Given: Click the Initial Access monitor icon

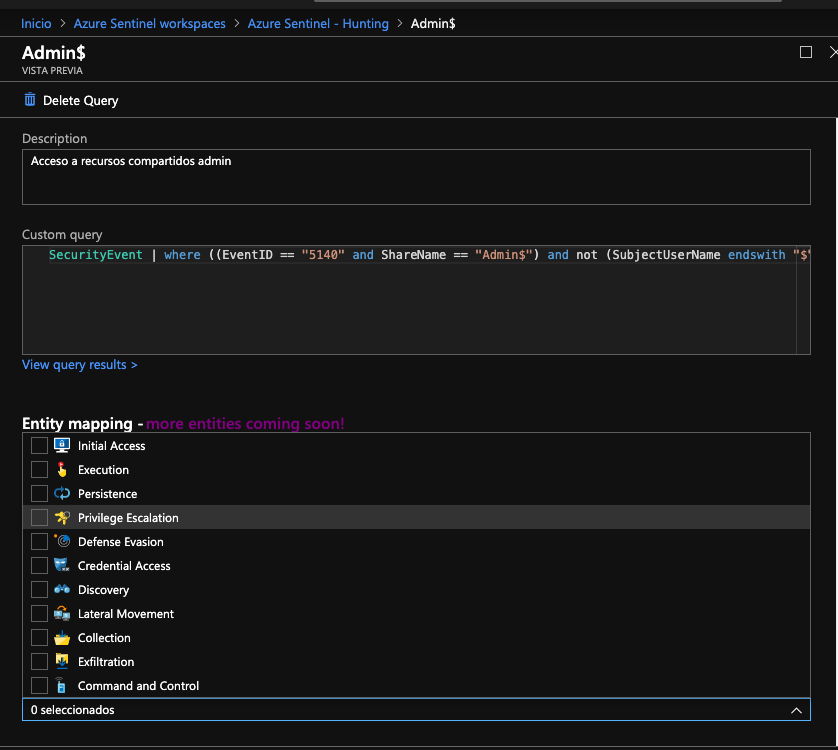Looking at the screenshot, I should tap(62, 446).
